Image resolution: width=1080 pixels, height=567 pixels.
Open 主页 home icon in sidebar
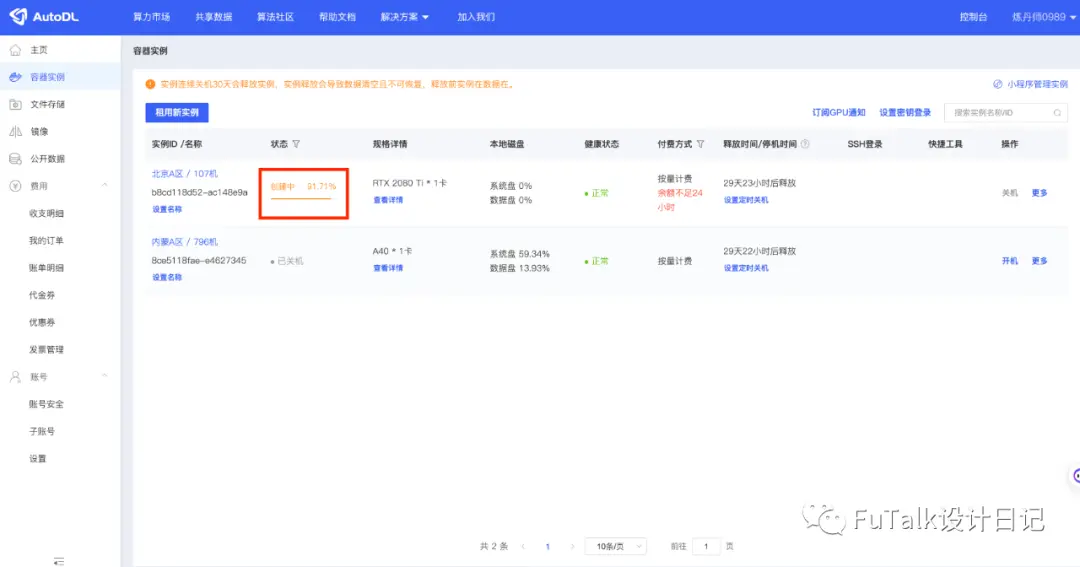pyautogui.click(x=15, y=50)
